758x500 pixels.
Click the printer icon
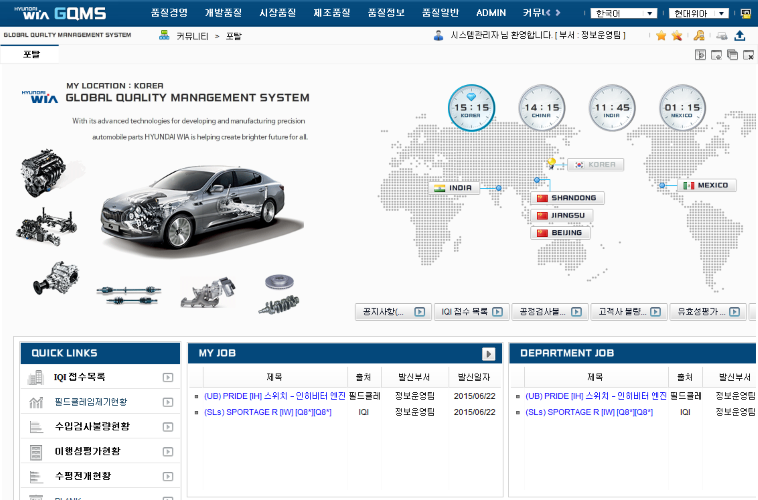722,35
